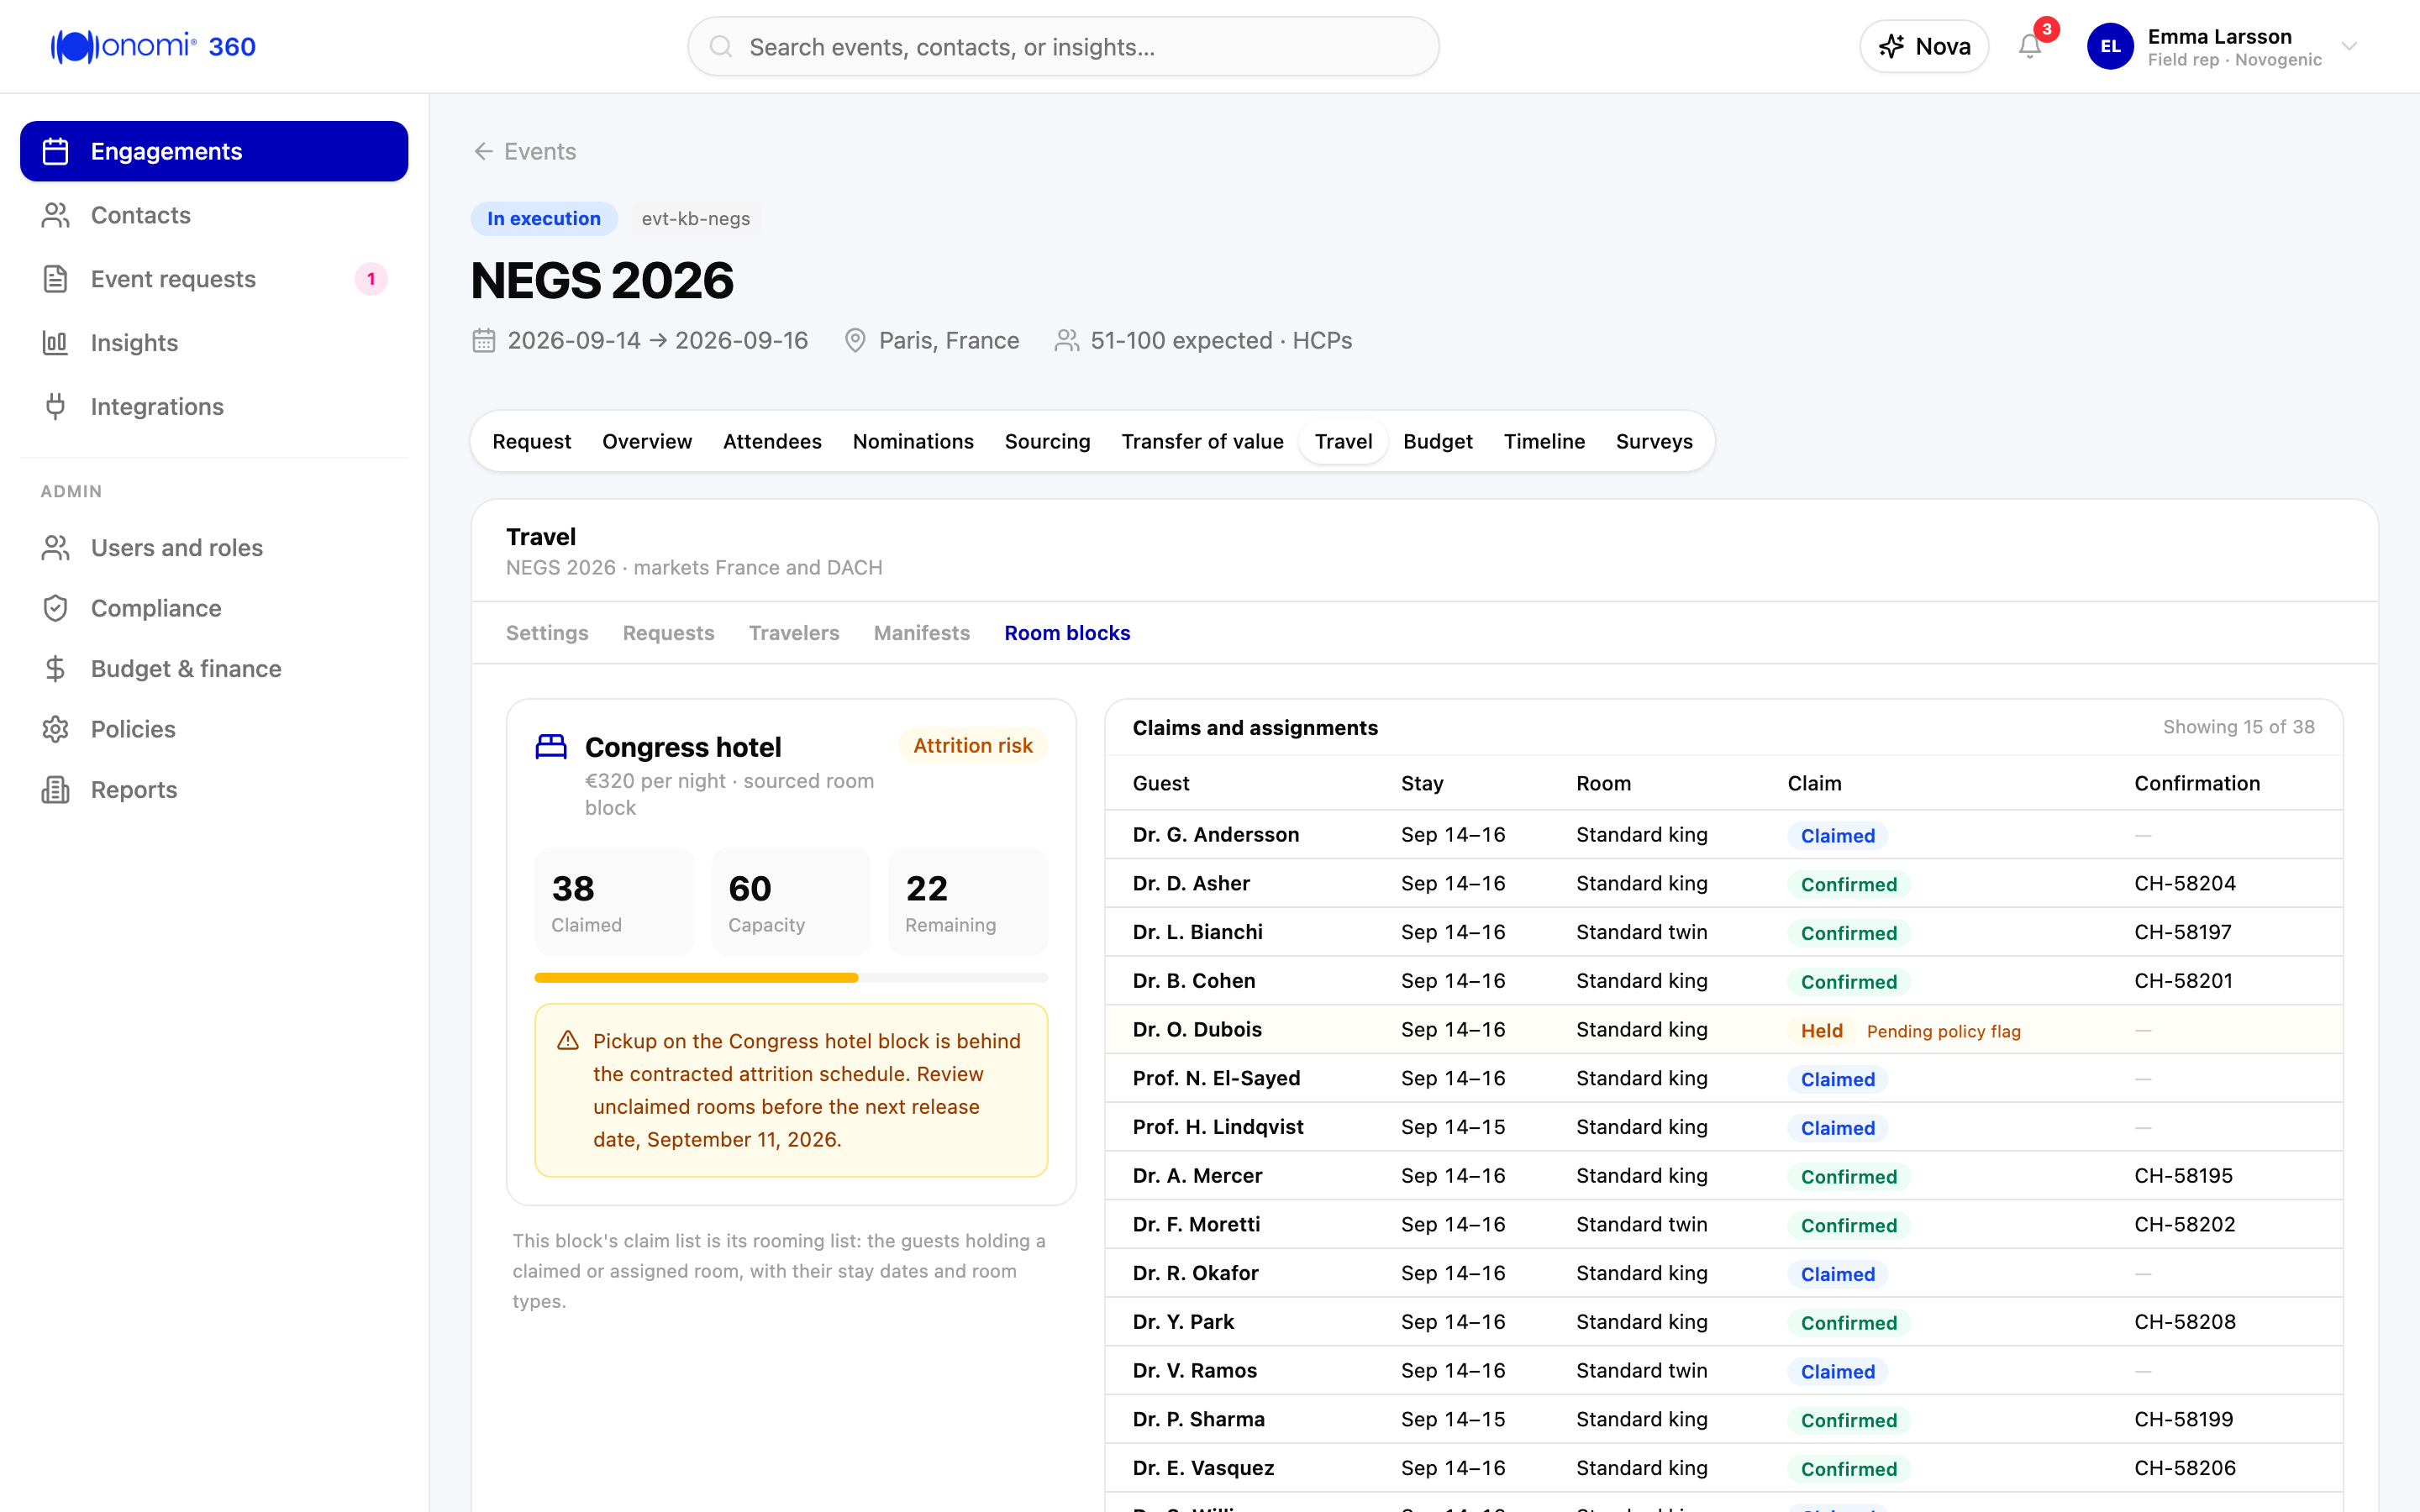Screen dimensions: 2420x1512
Task: View the Surveys tab
Action: [1654, 441]
